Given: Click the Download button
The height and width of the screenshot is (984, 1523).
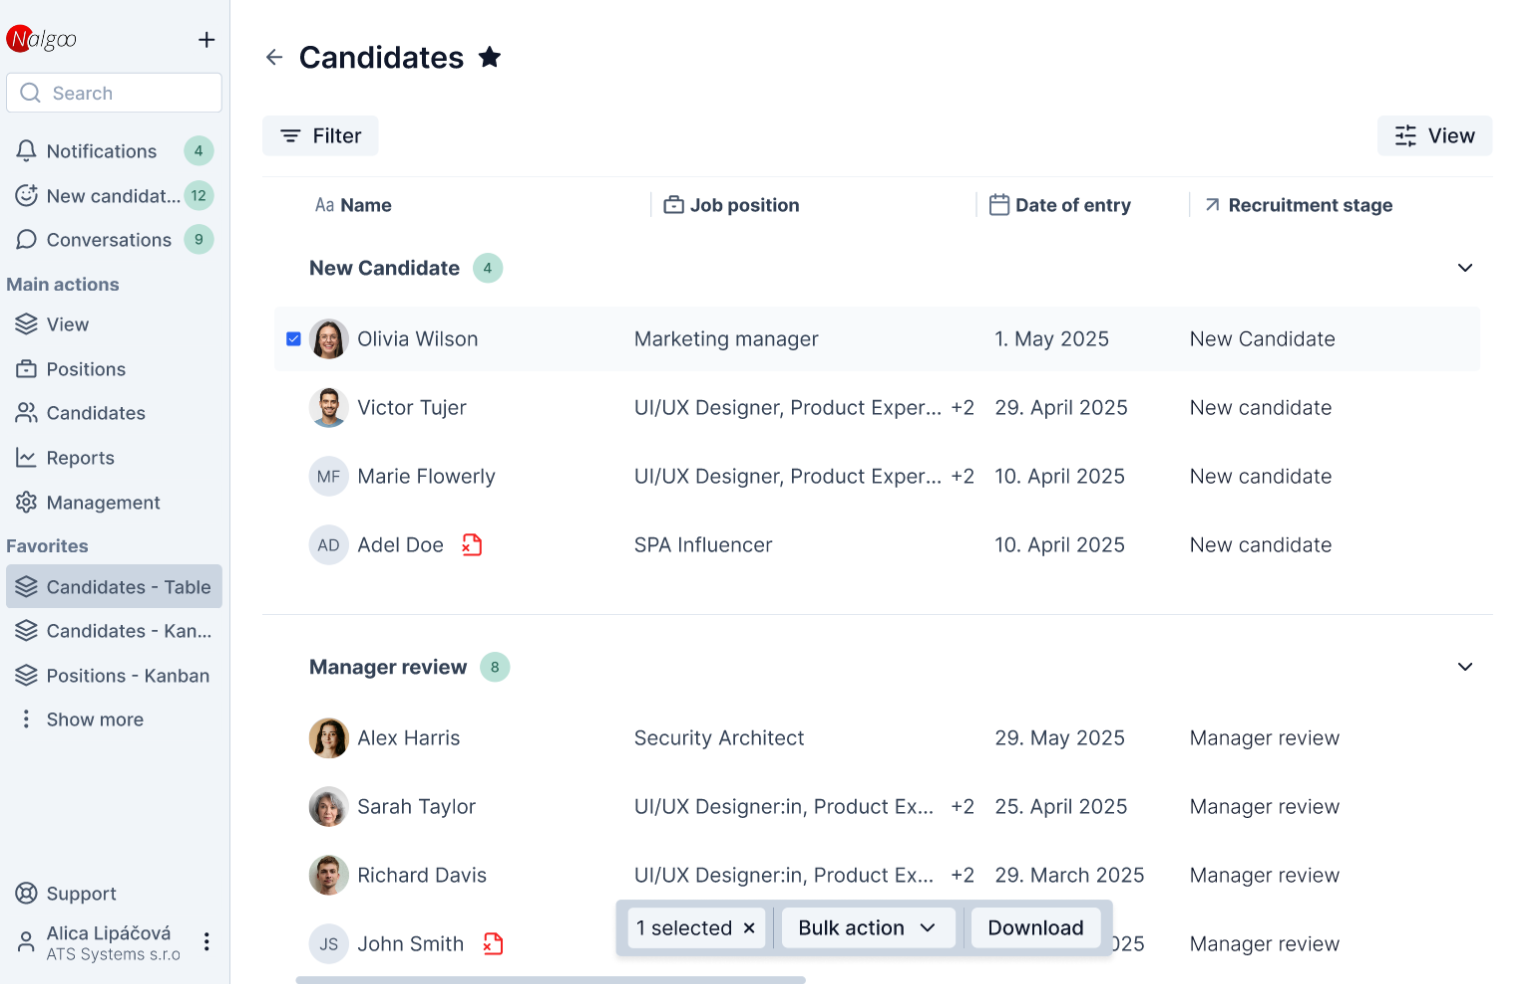Looking at the screenshot, I should [x=1035, y=928].
